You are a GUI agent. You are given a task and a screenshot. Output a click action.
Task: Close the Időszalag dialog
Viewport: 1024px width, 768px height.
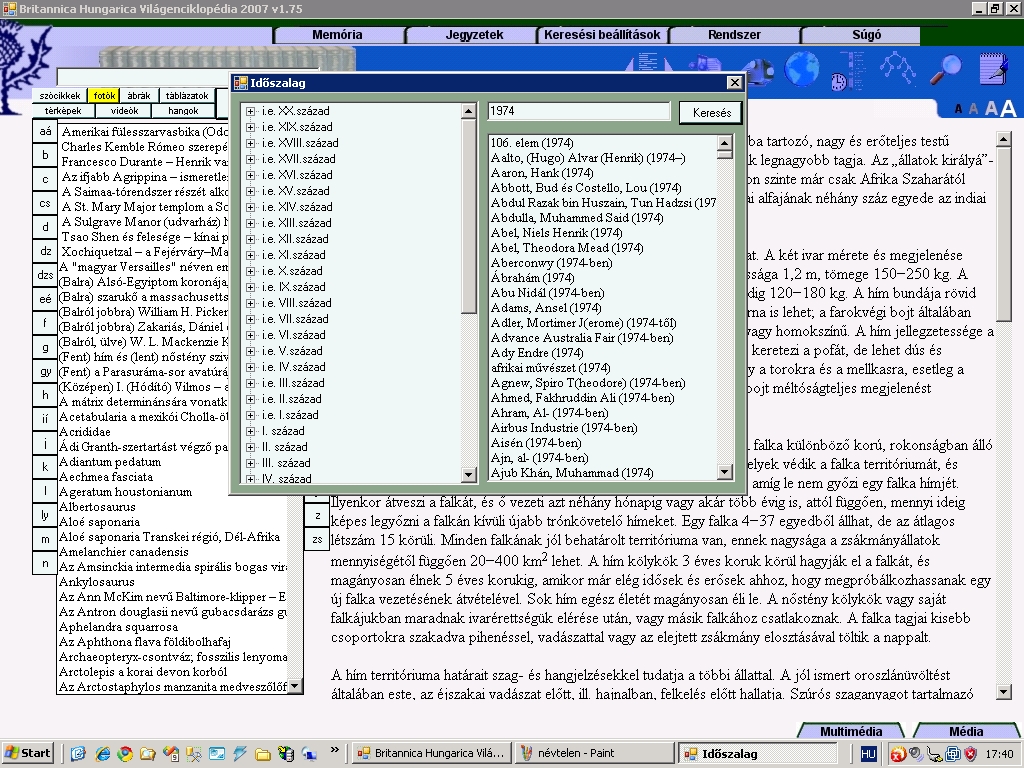[x=735, y=83]
